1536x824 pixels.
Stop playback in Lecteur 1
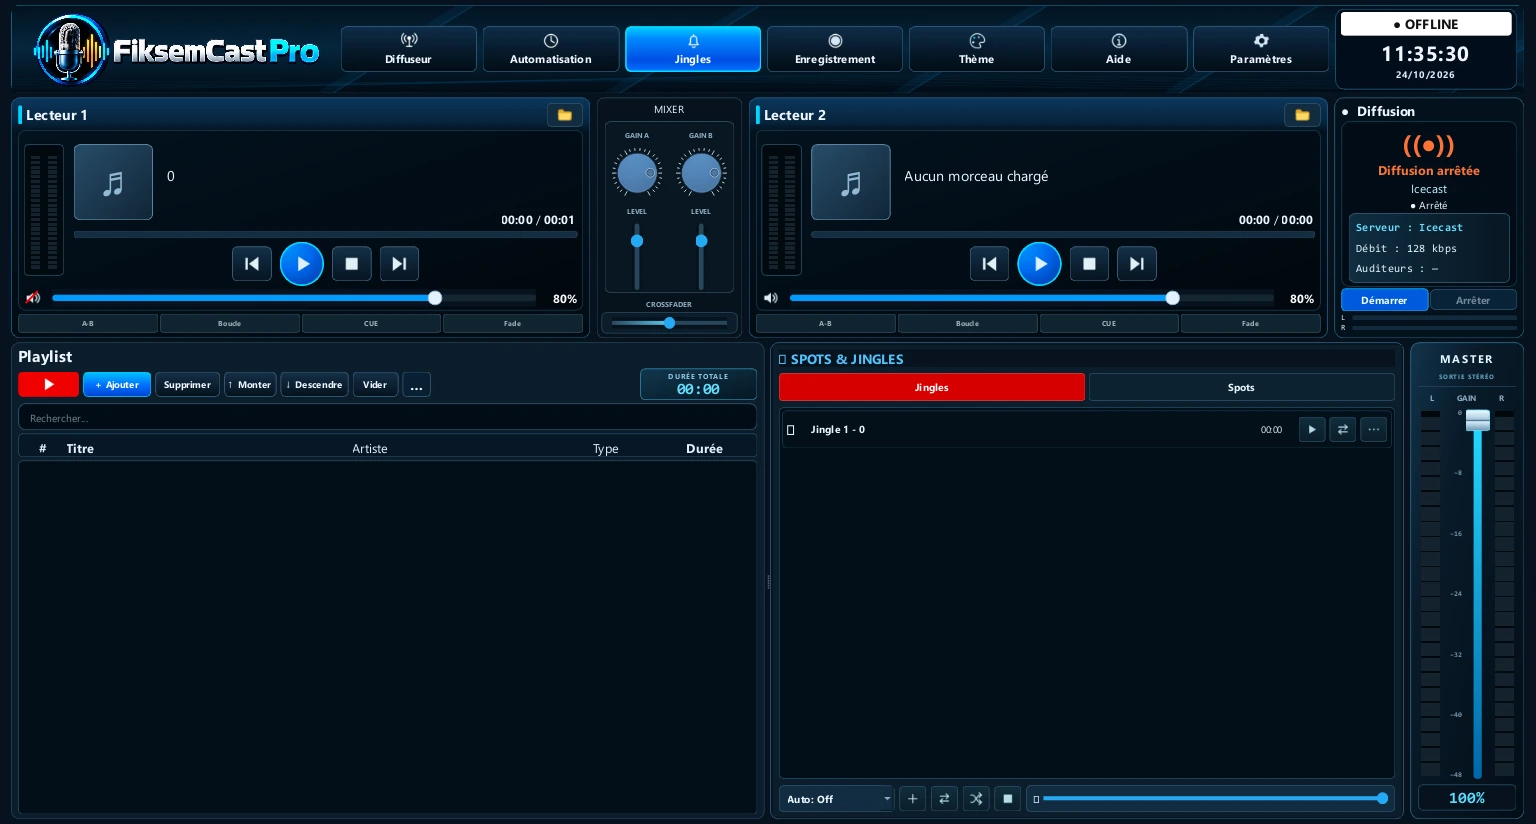[x=352, y=264]
